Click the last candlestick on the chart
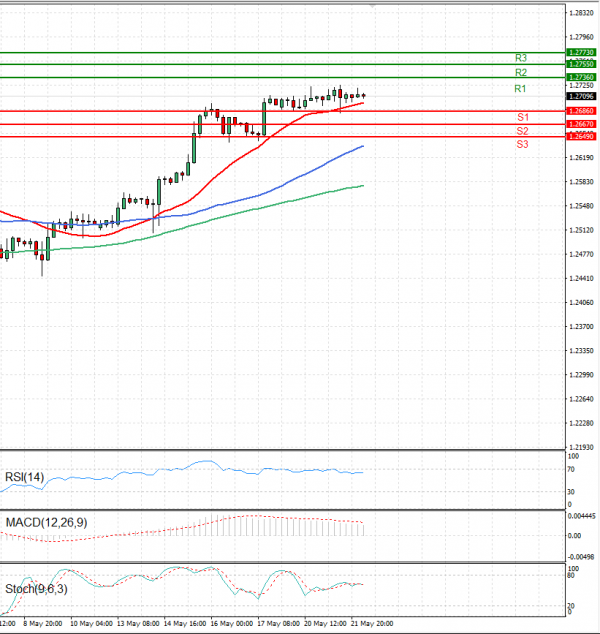The height and width of the screenshot is (634, 600). pyautogui.click(x=364, y=96)
